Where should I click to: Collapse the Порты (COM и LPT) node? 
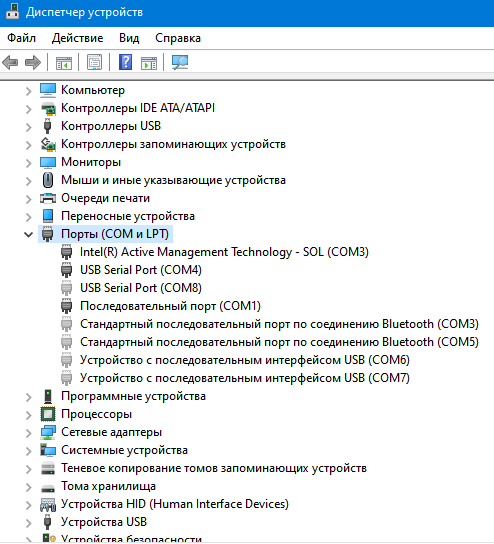(x=28, y=234)
